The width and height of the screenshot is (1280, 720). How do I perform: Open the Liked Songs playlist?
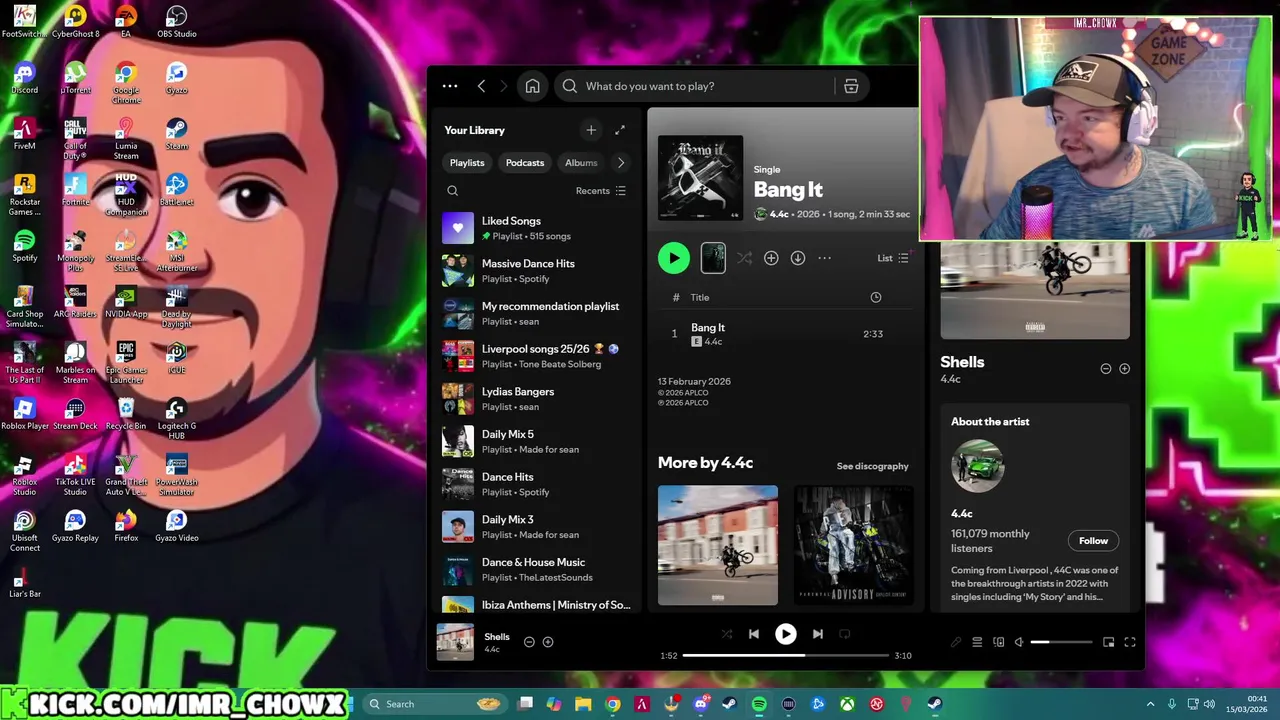click(538, 228)
